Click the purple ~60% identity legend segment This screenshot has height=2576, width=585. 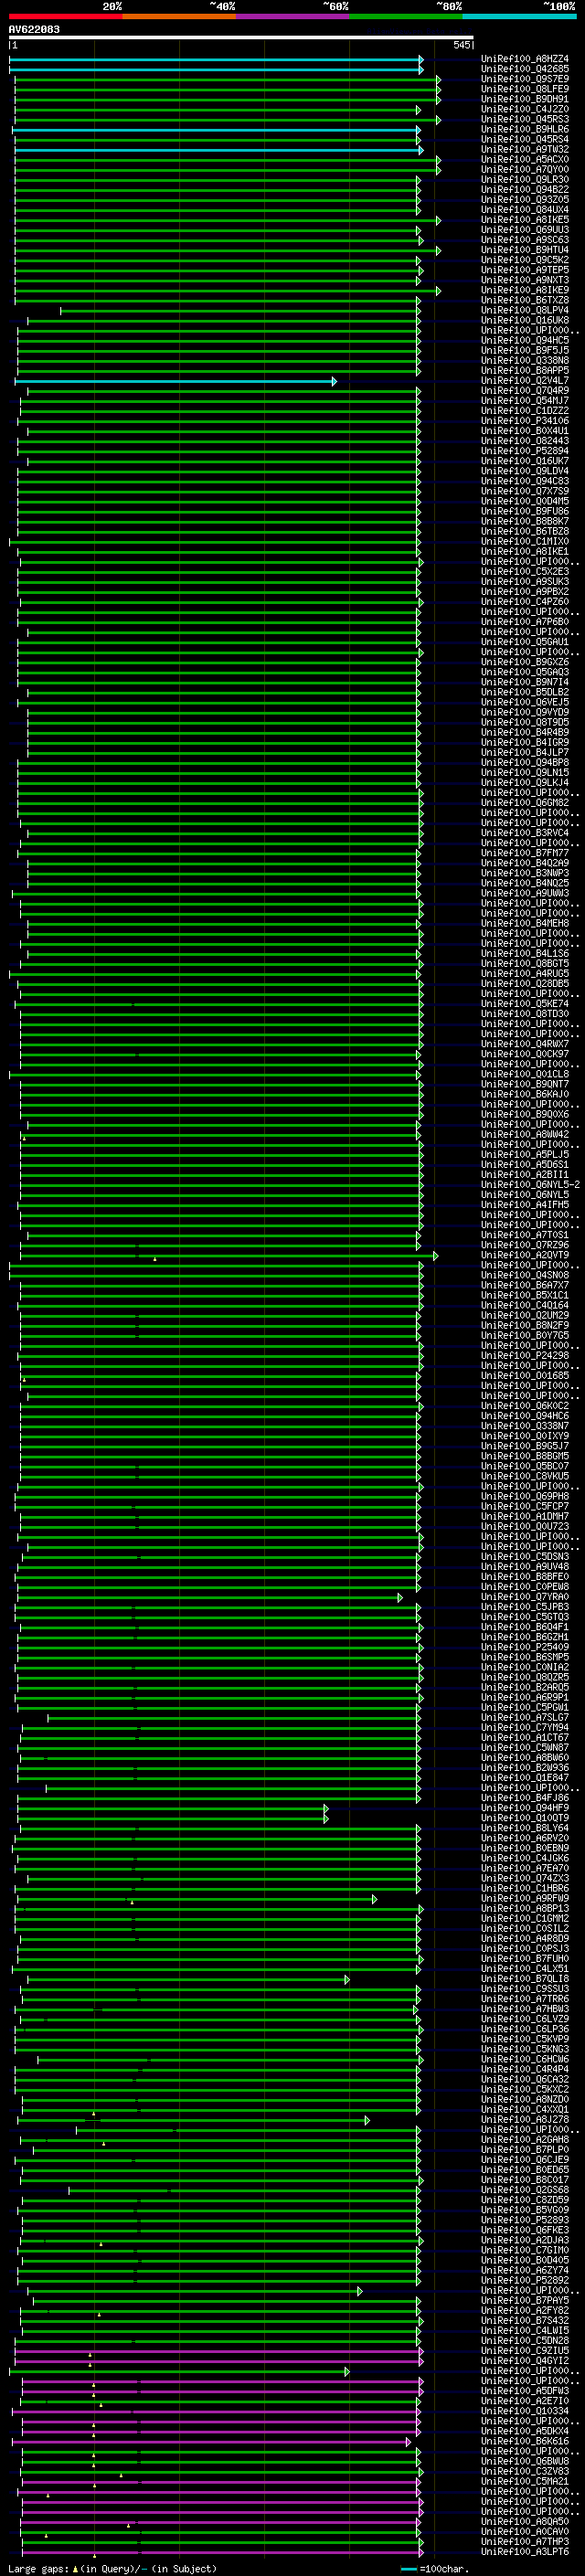(x=293, y=16)
